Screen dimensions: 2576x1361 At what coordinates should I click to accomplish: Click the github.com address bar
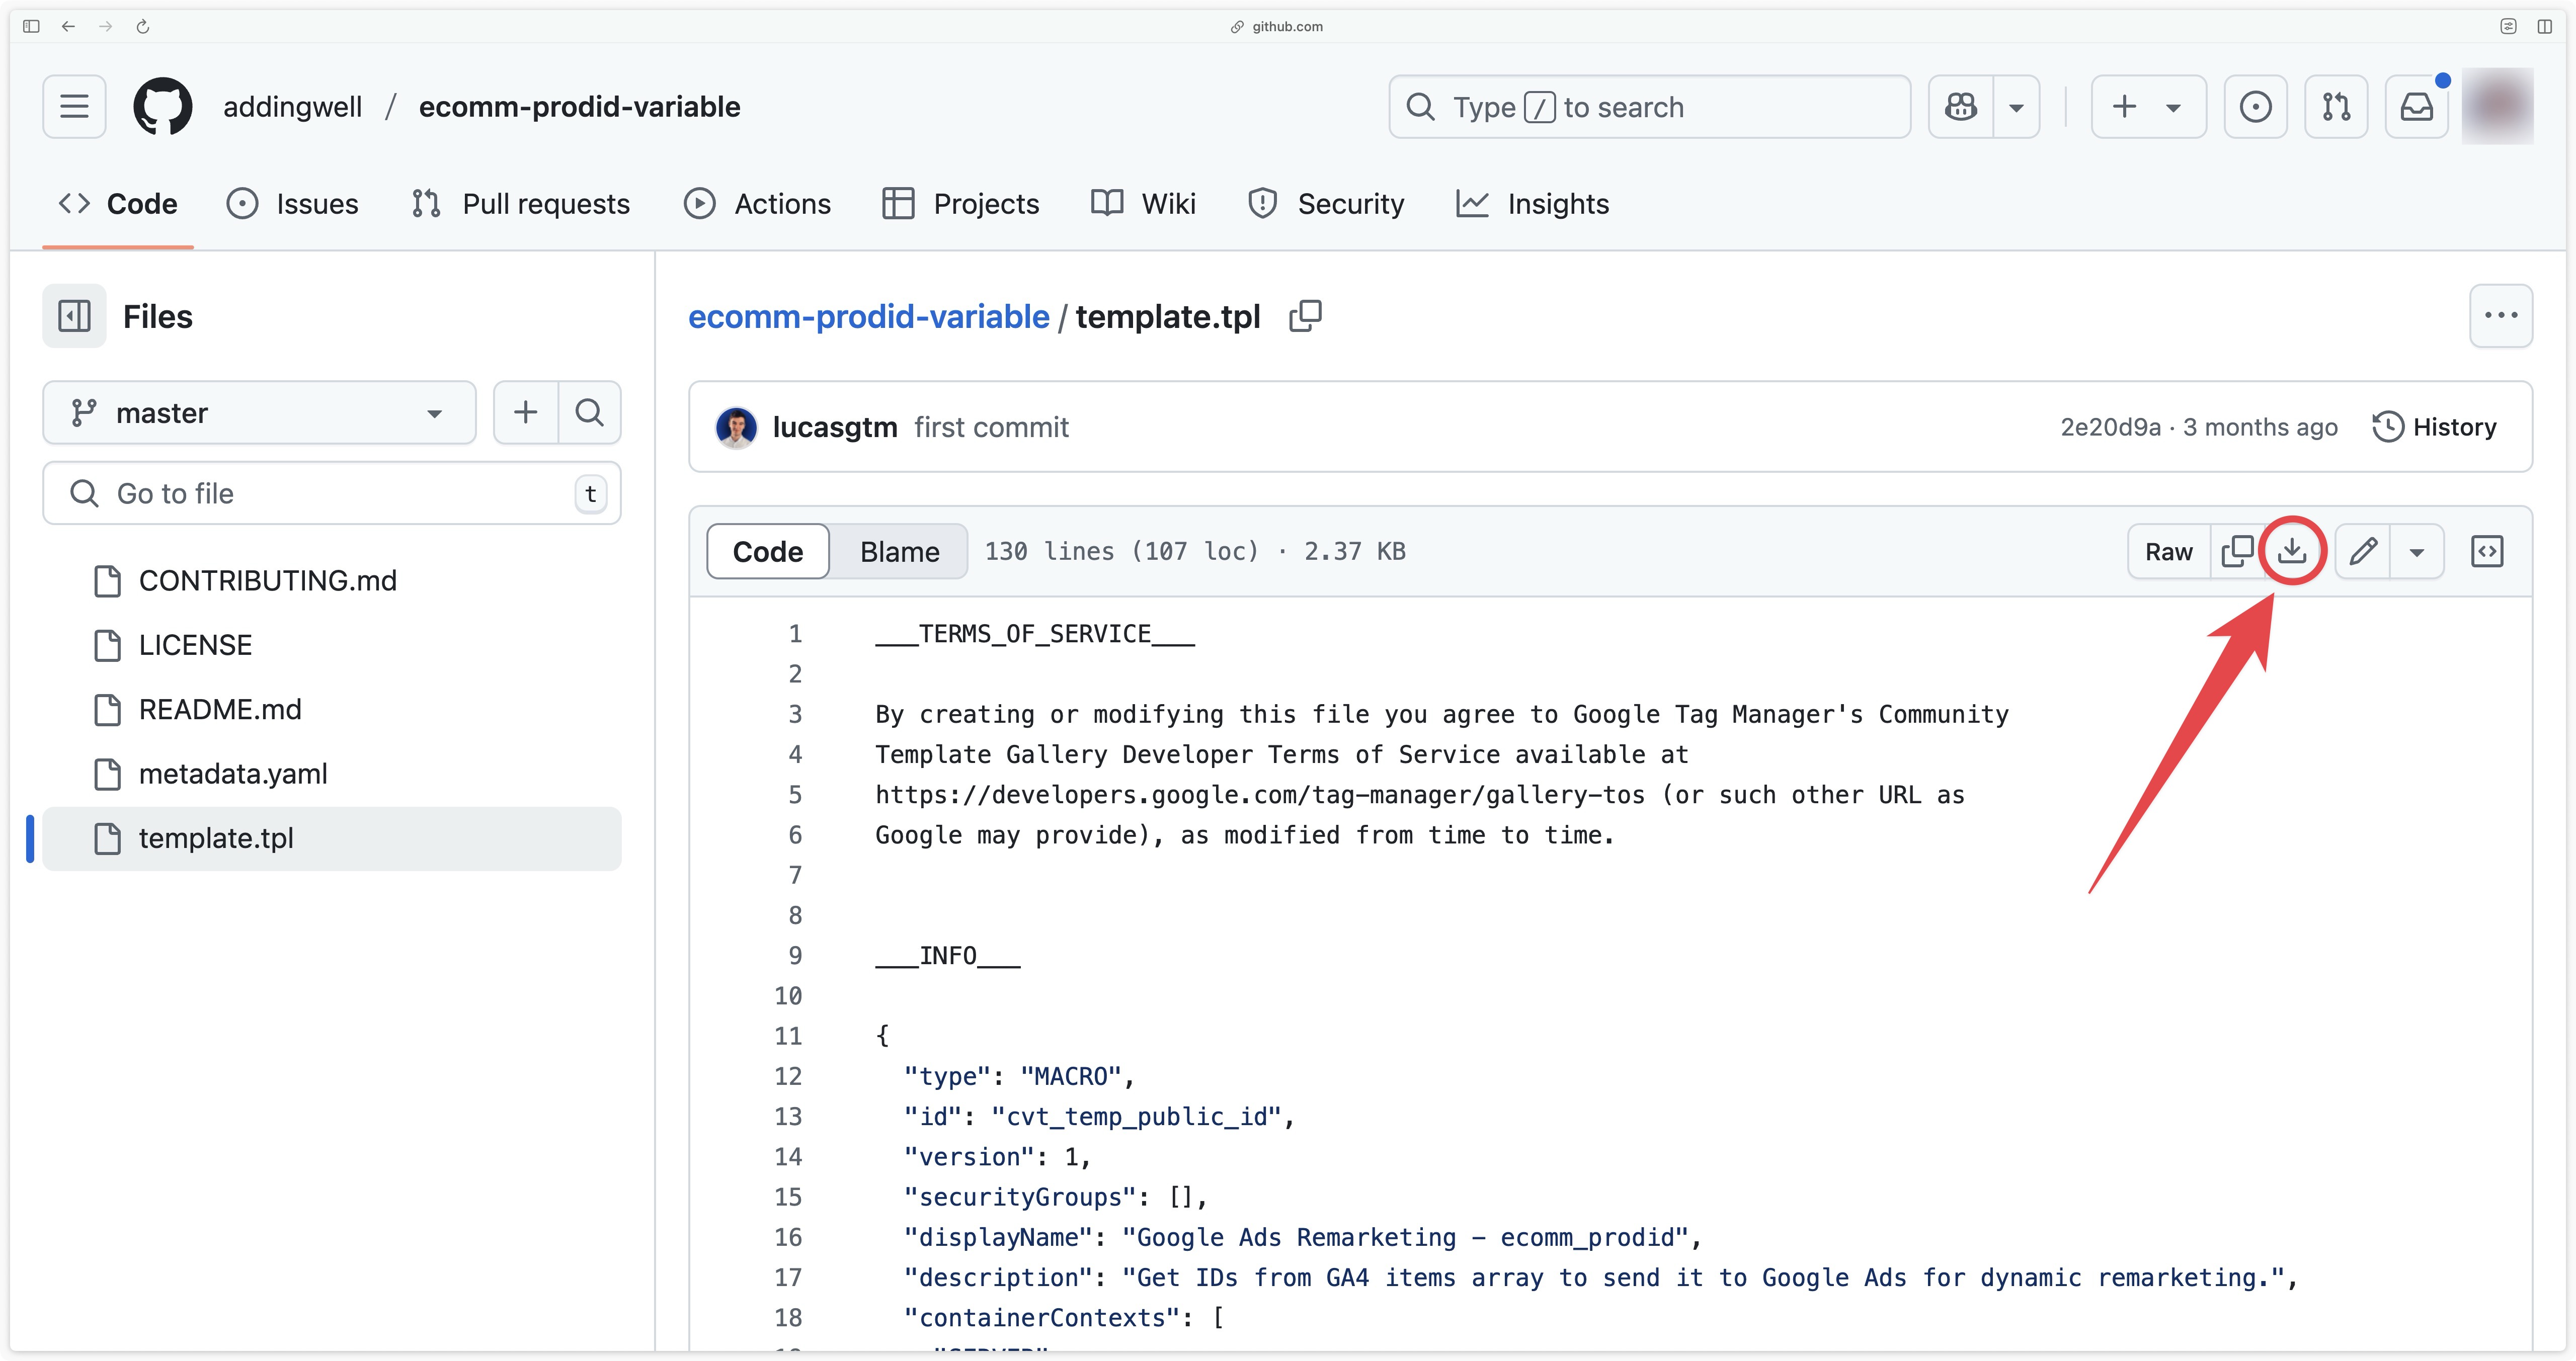point(1277,26)
